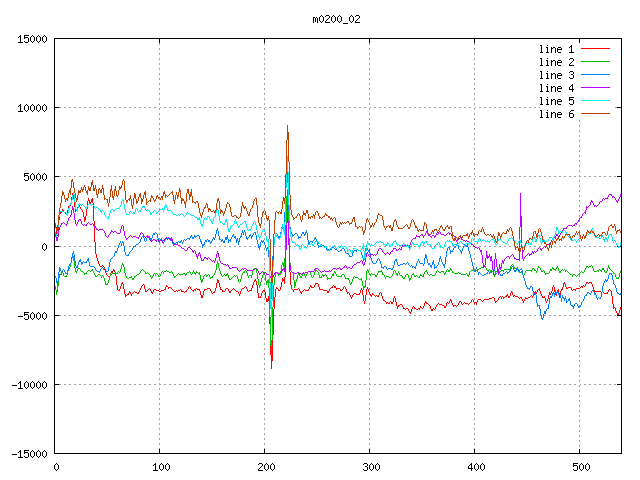The height and width of the screenshot is (480, 640).
Task: Click the -5000 y-axis tick label
Action: click(32, 315)
